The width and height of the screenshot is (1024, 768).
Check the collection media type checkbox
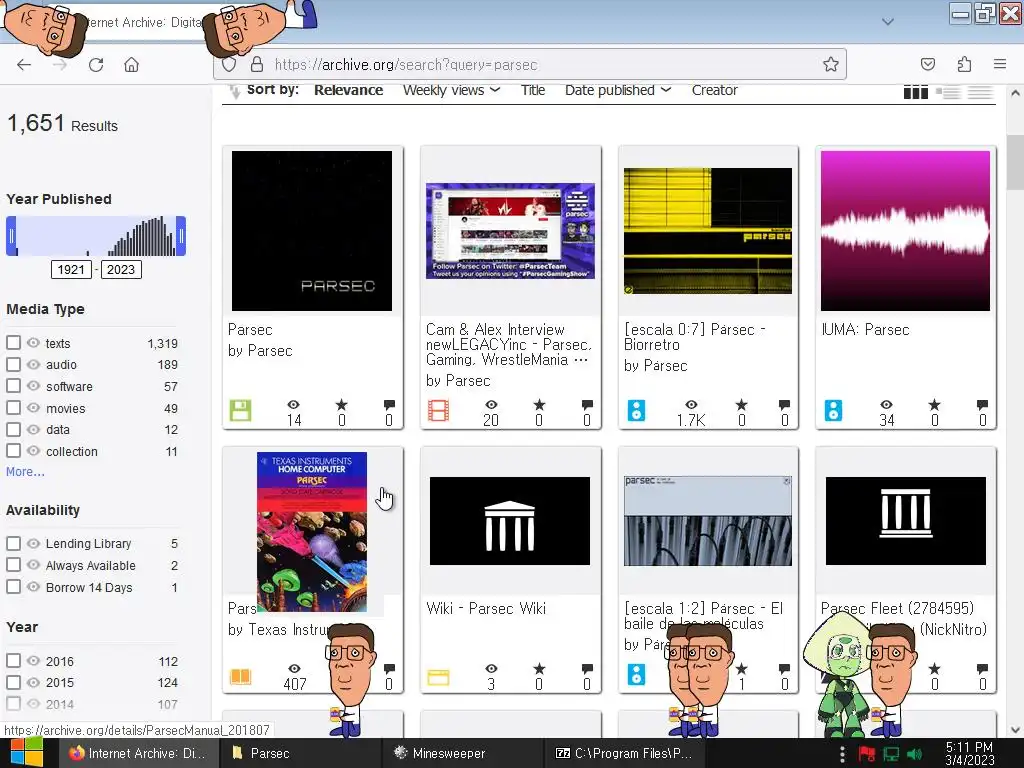click(x=13, y=451)
